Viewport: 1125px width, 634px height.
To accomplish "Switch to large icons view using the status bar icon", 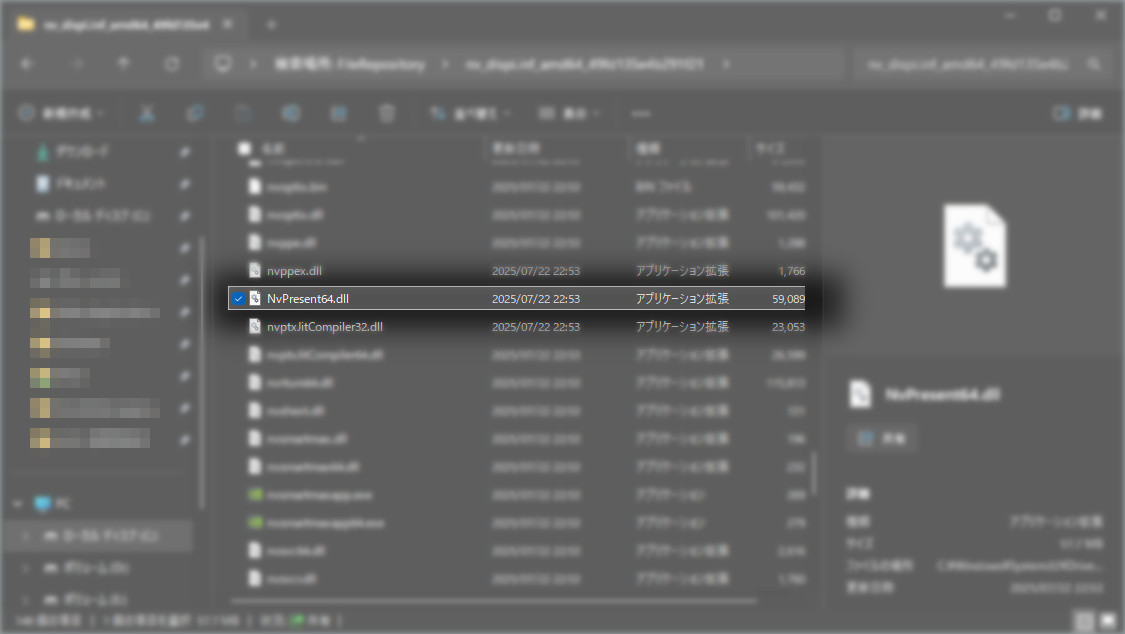I will point(1108,620).
